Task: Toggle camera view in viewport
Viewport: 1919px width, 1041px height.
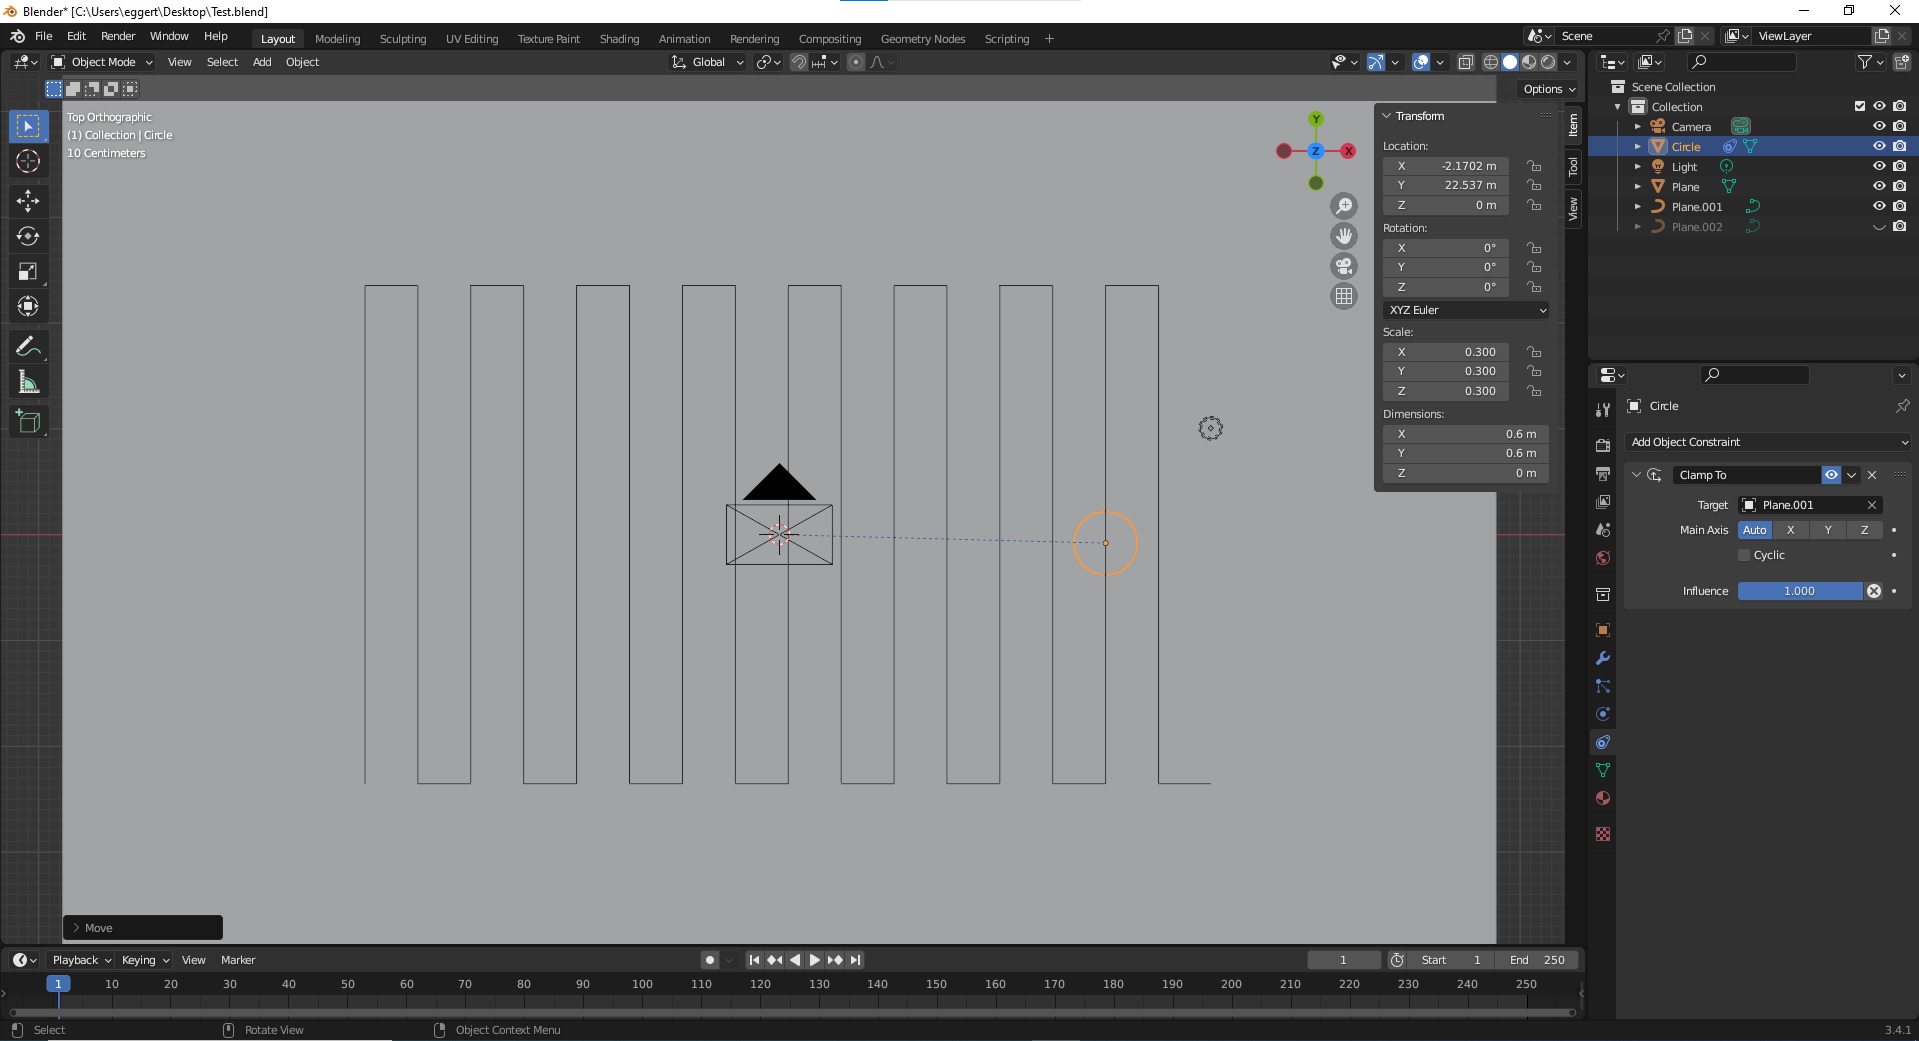Action: (x=1344, y=266)
